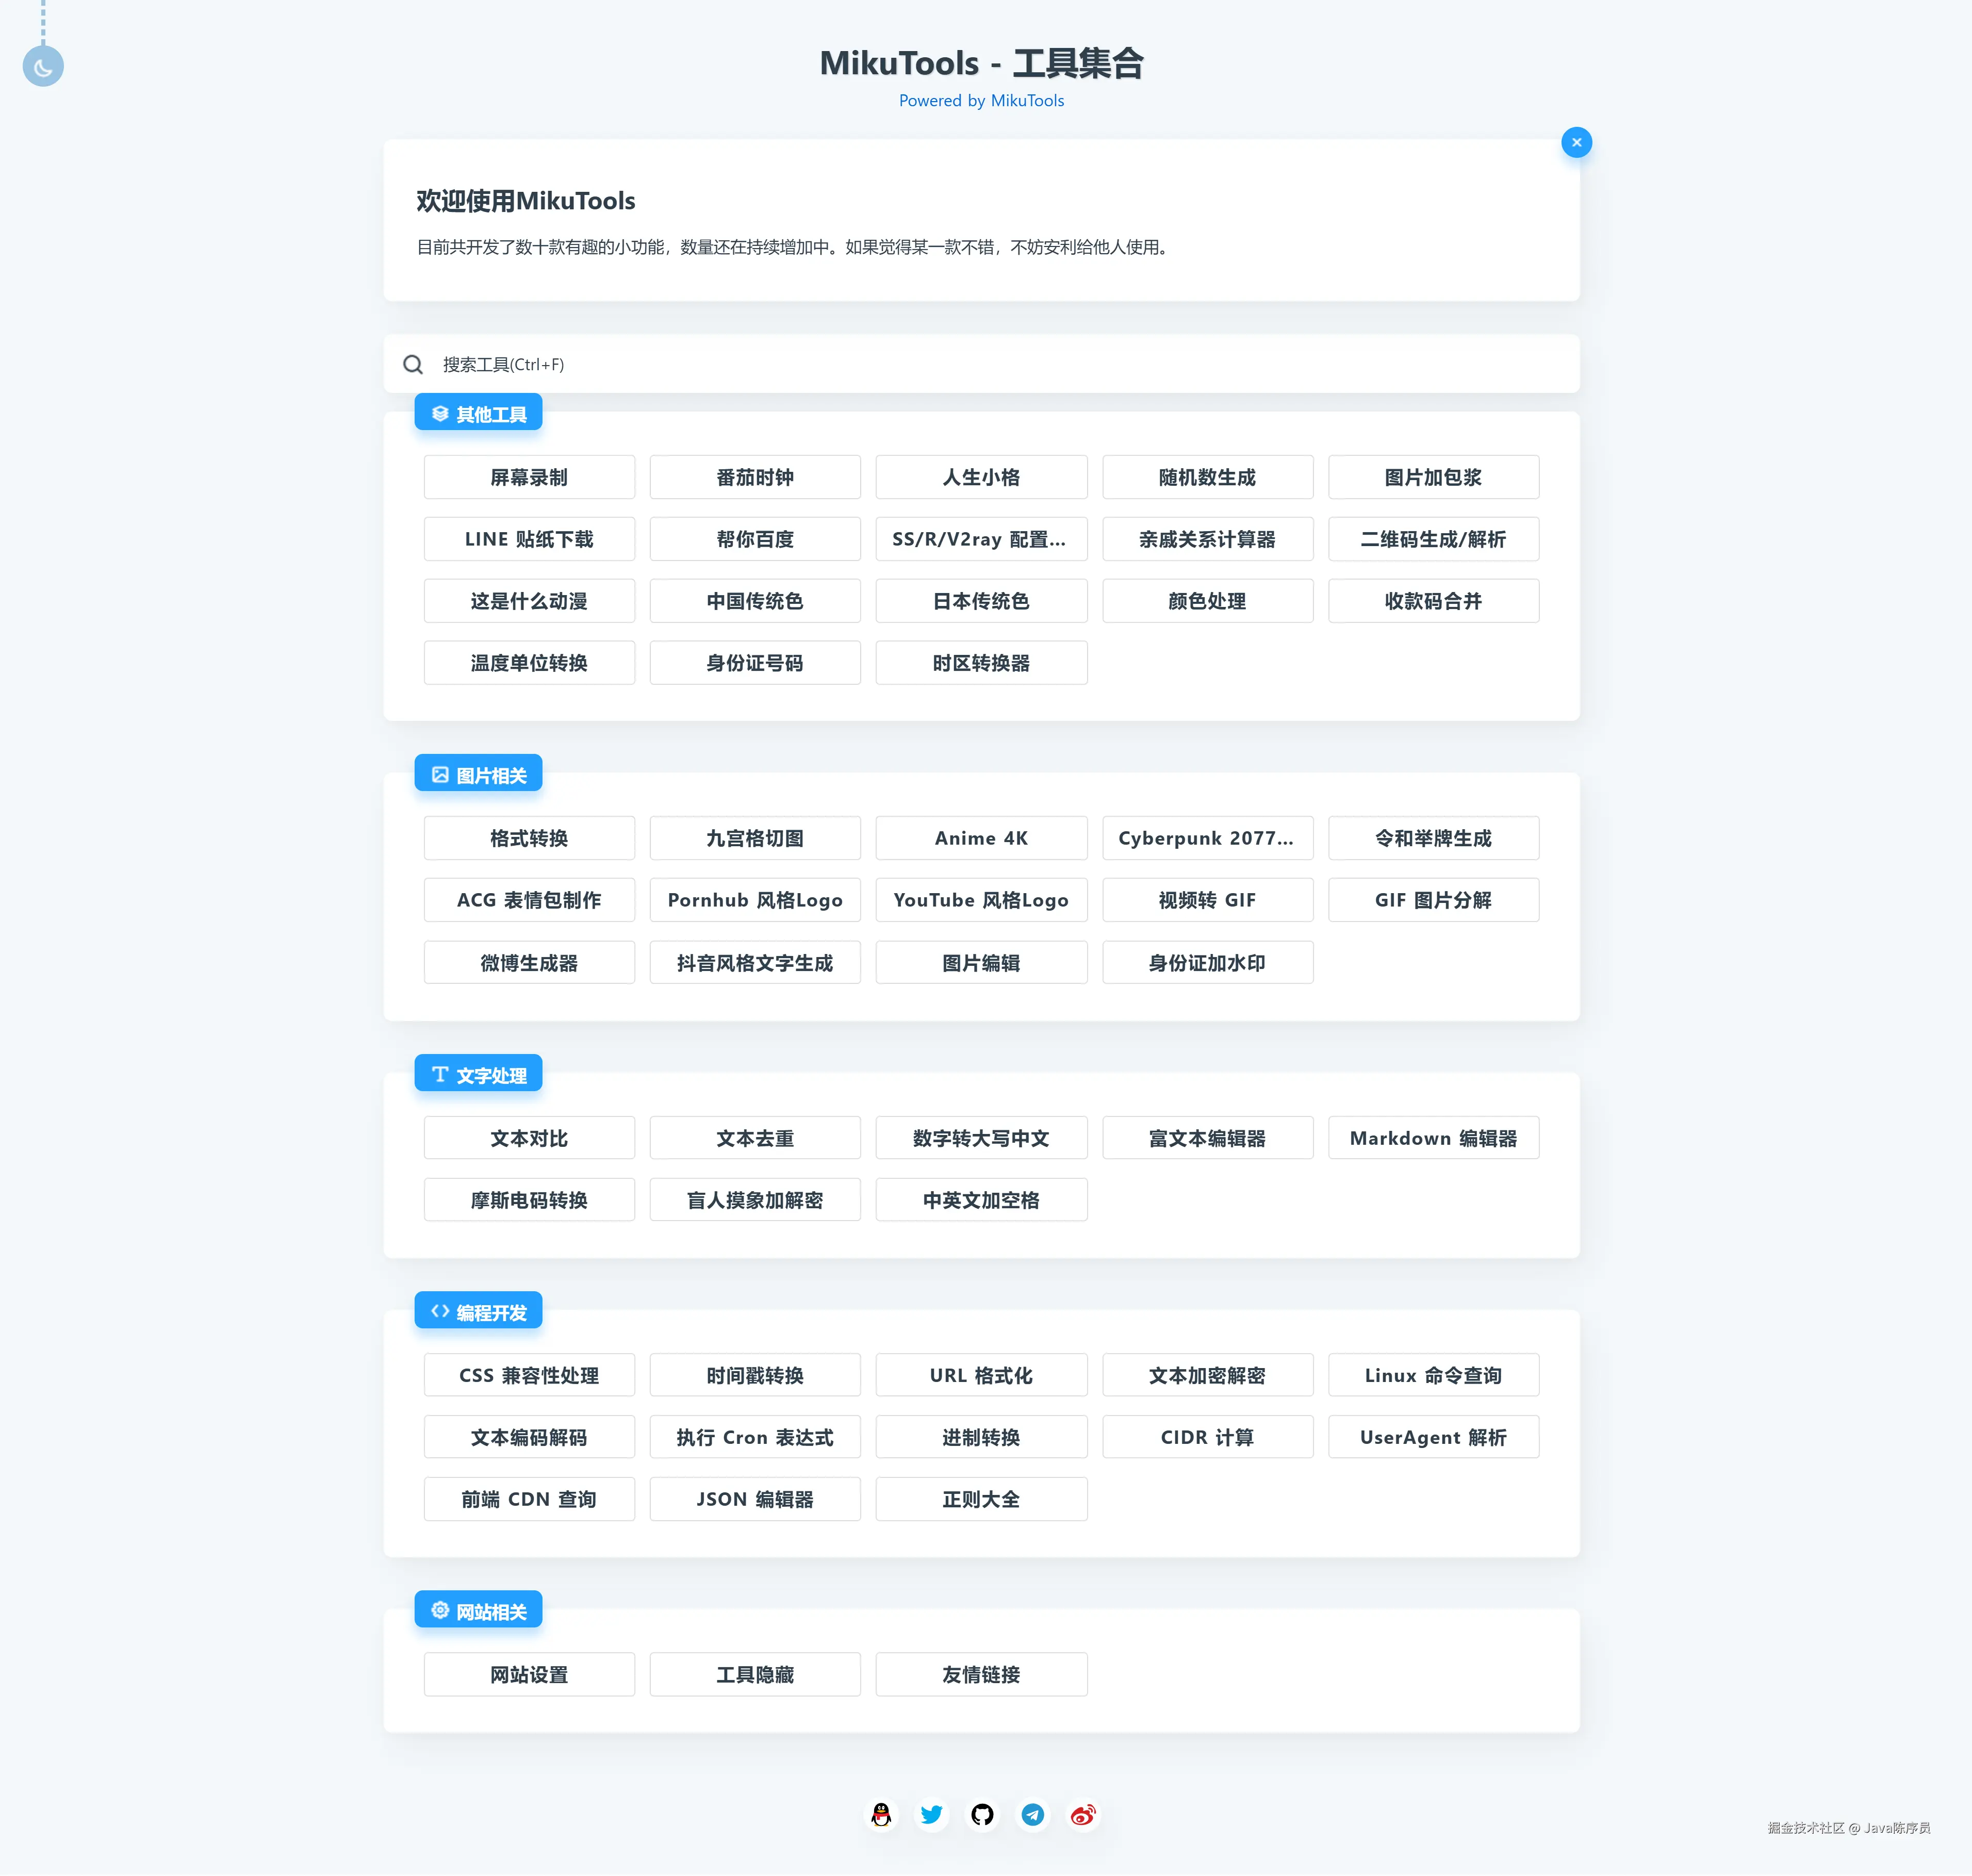The height and width of the screenshot is (1876, 1972).
Task: Open the YouTube 风格Logo generator
Action: click(980, 900)
